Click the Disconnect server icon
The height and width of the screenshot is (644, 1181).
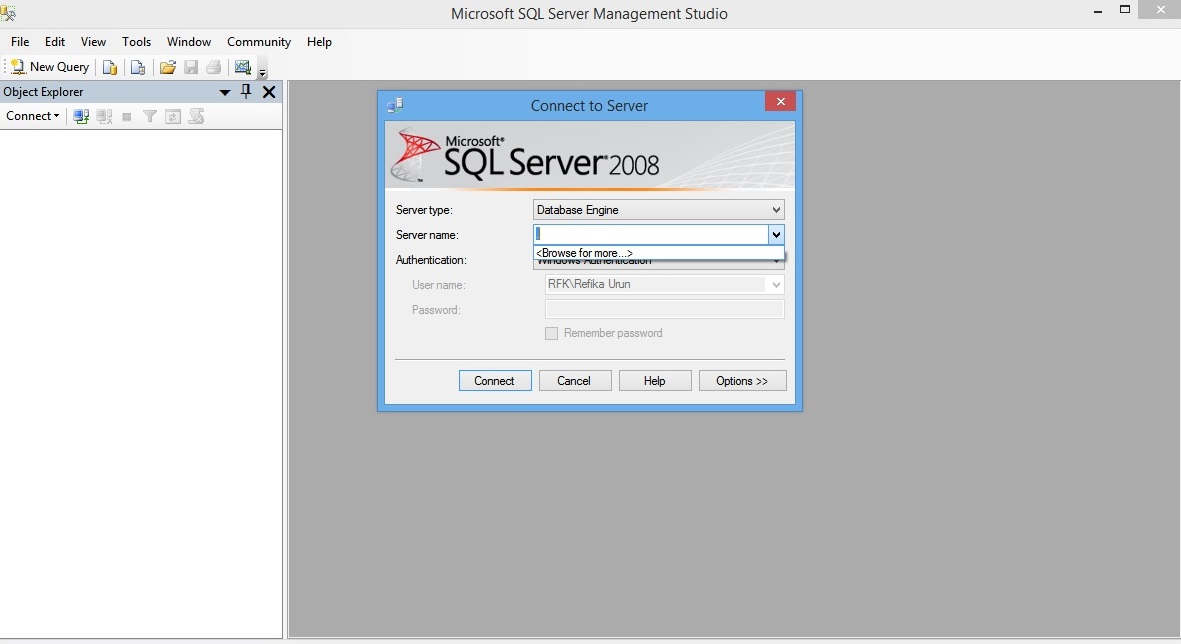tap(105, 116)
